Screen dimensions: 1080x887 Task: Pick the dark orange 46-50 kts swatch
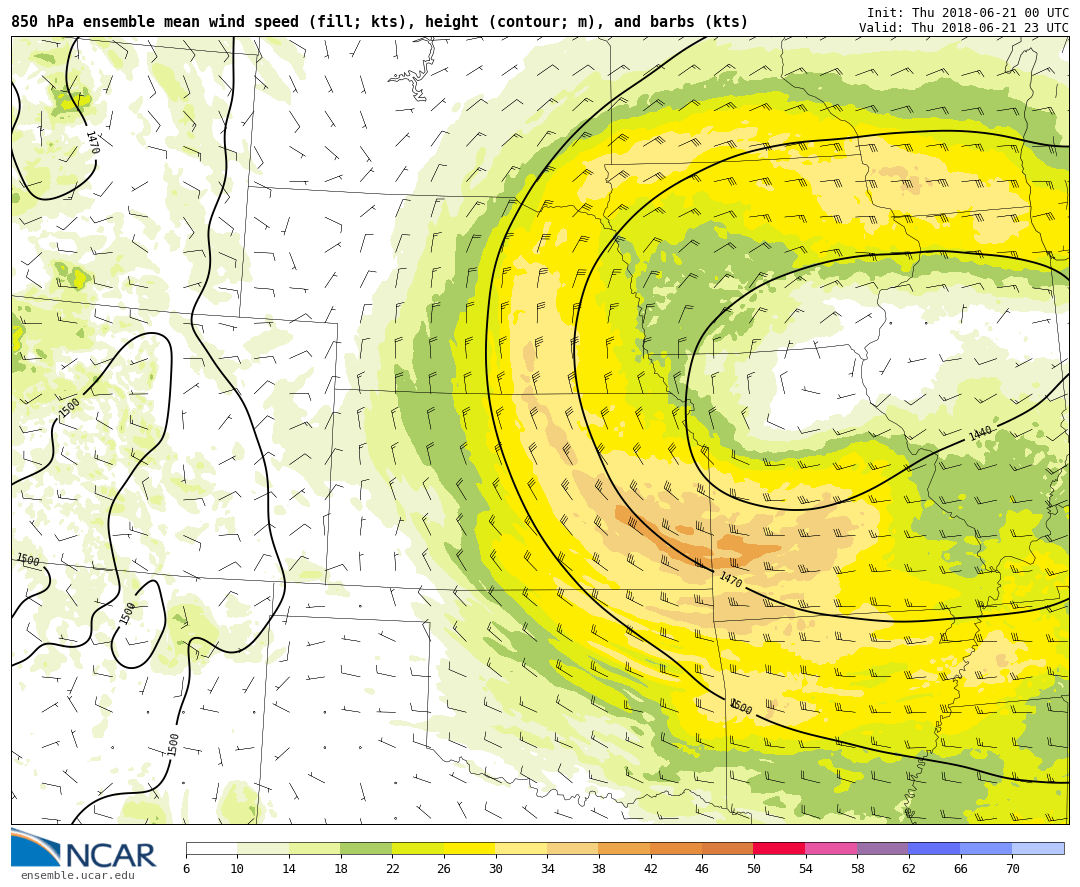(x=728, y=848)
